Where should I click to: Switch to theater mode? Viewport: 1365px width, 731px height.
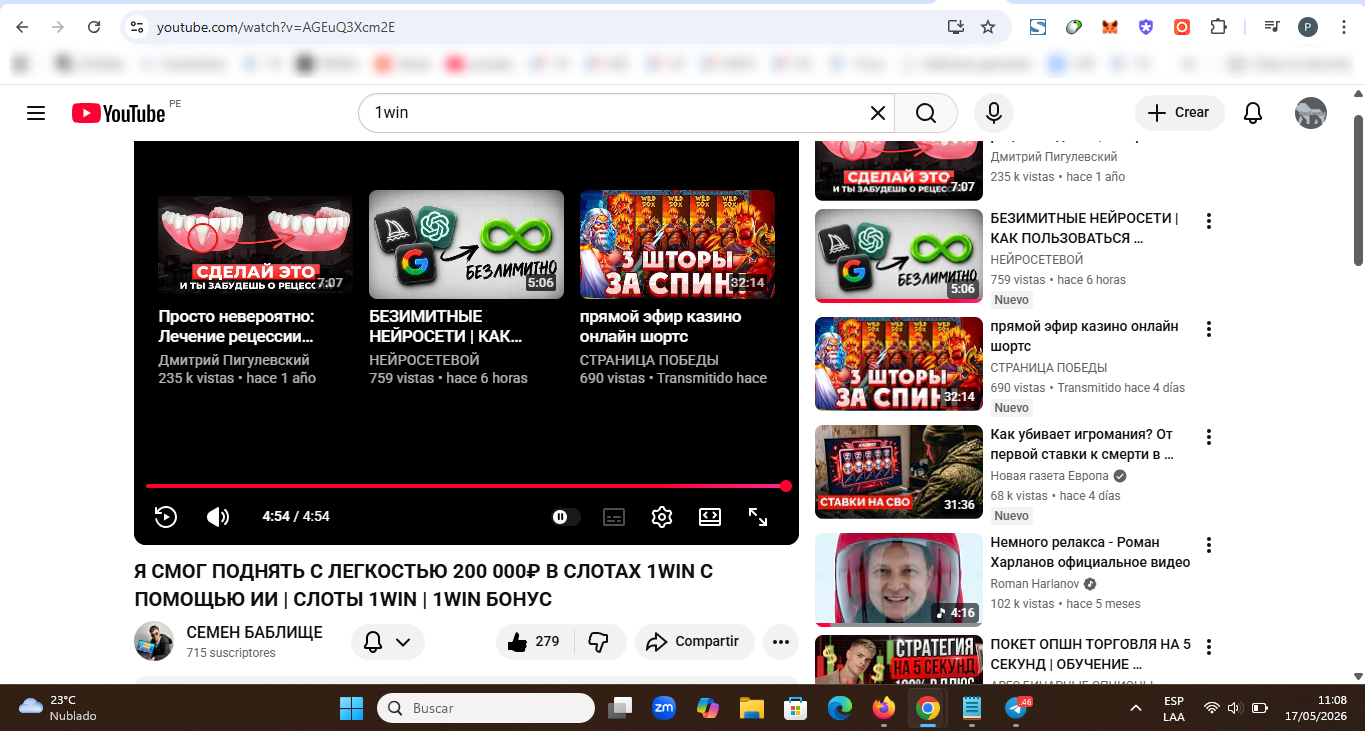click(x=710, y=517)
